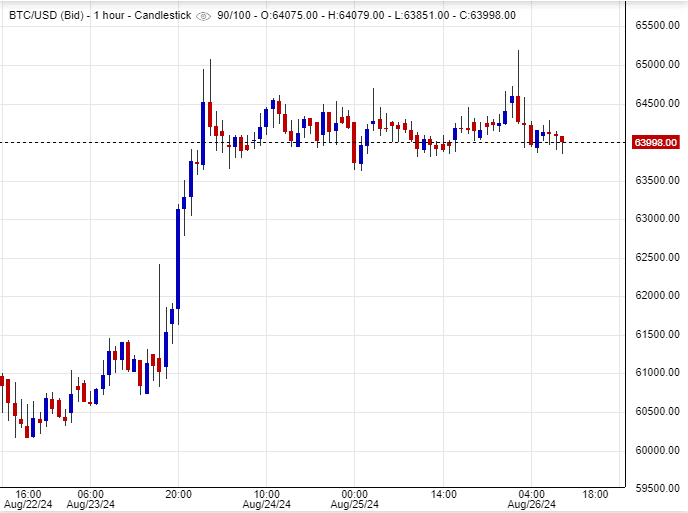
Task: Click the Aug/26/24 04:00 time axis label
Action: click(533, 499)
